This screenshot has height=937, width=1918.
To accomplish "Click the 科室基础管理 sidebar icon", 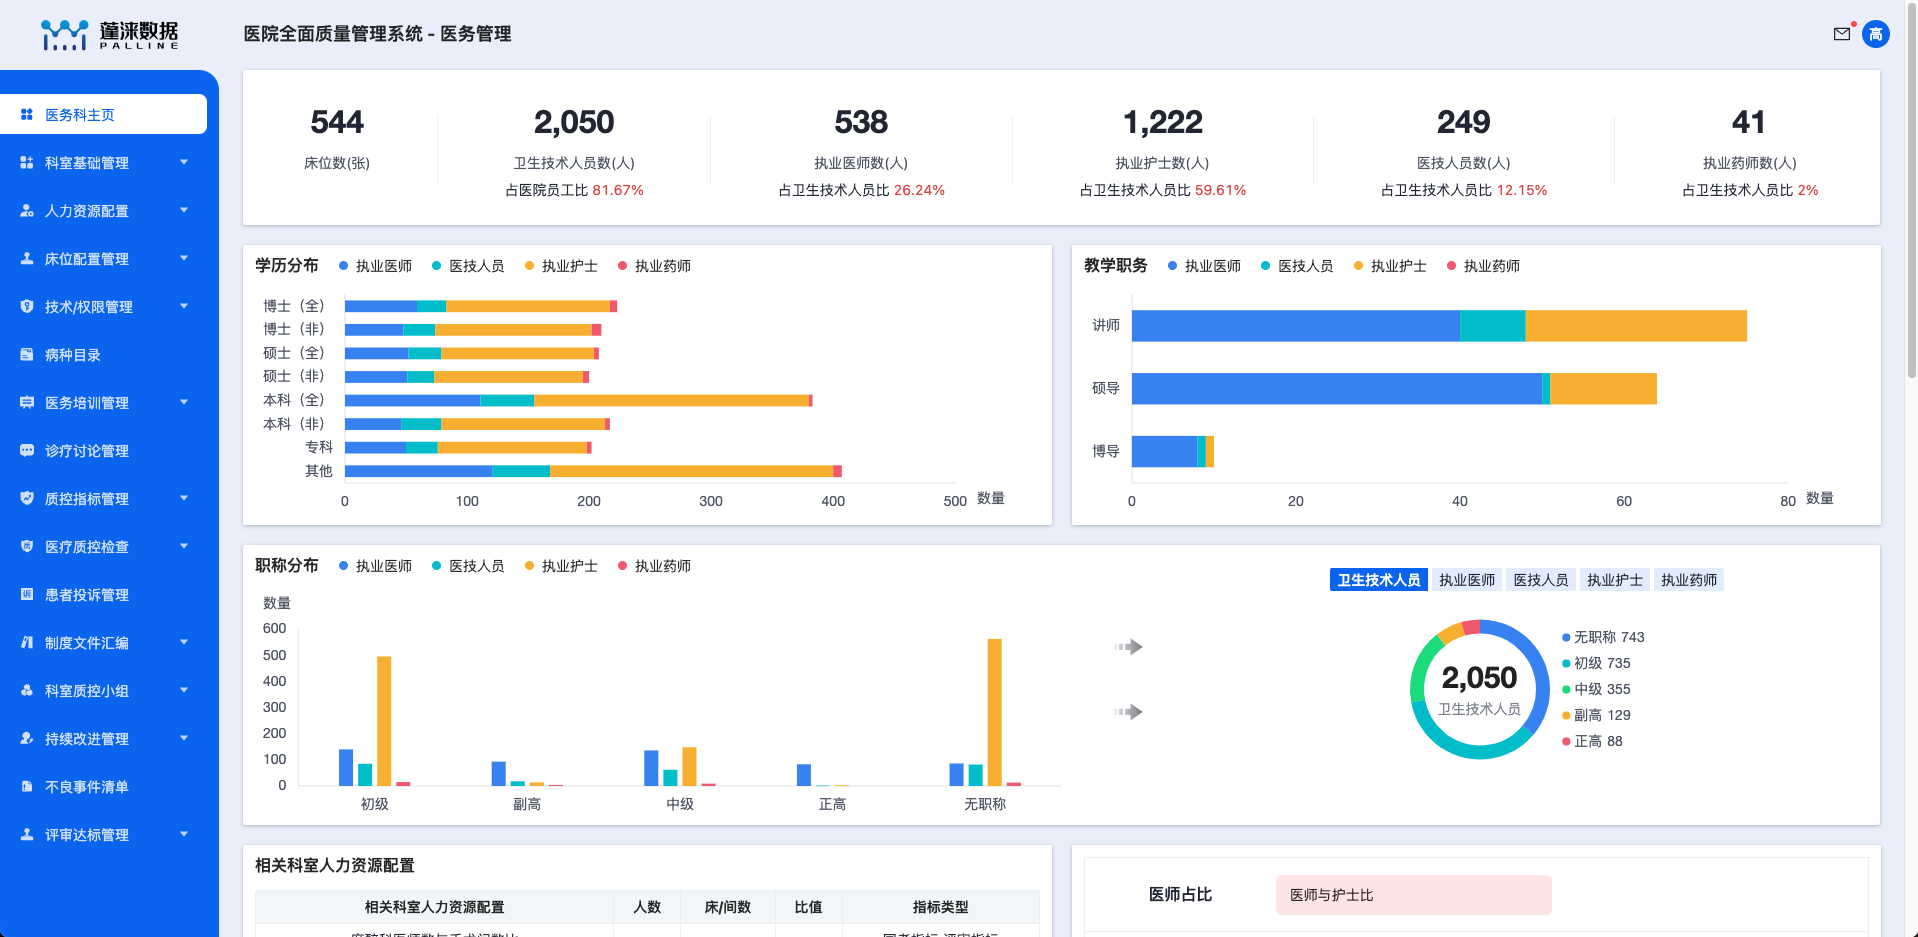I will click(x=27, y=162).
